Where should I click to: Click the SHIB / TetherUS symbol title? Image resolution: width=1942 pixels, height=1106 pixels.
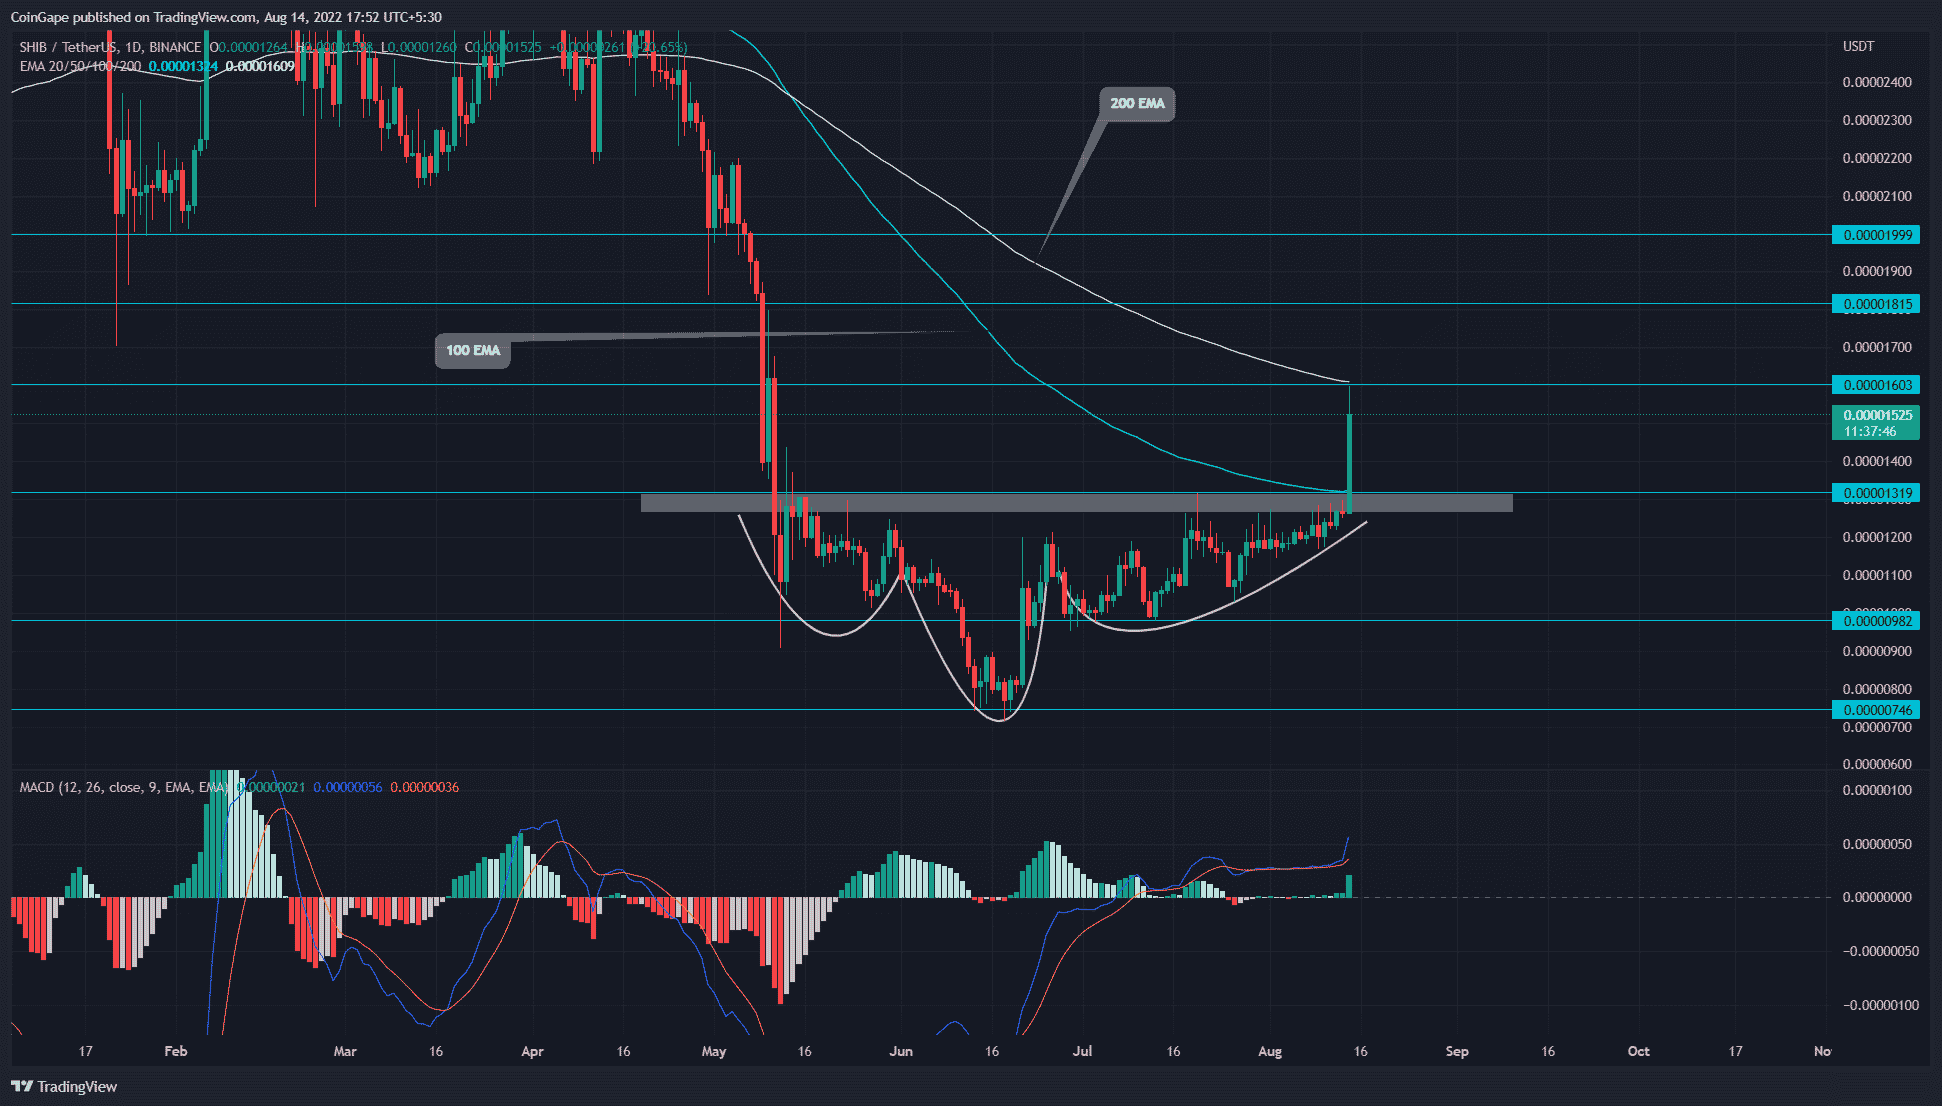[x=68, y=47]
